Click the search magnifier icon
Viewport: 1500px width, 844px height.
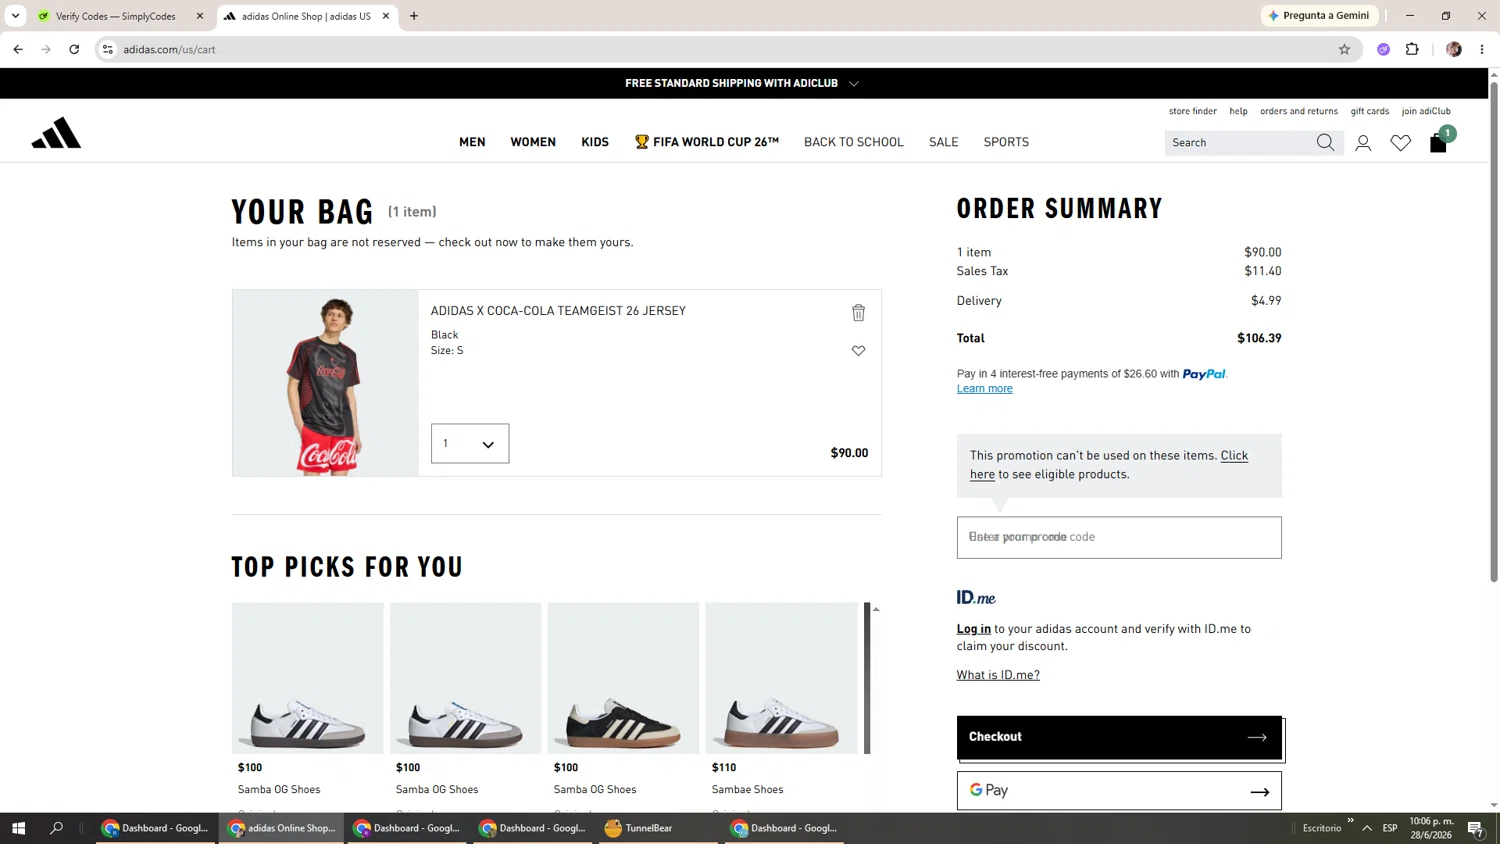(1325, 143)
